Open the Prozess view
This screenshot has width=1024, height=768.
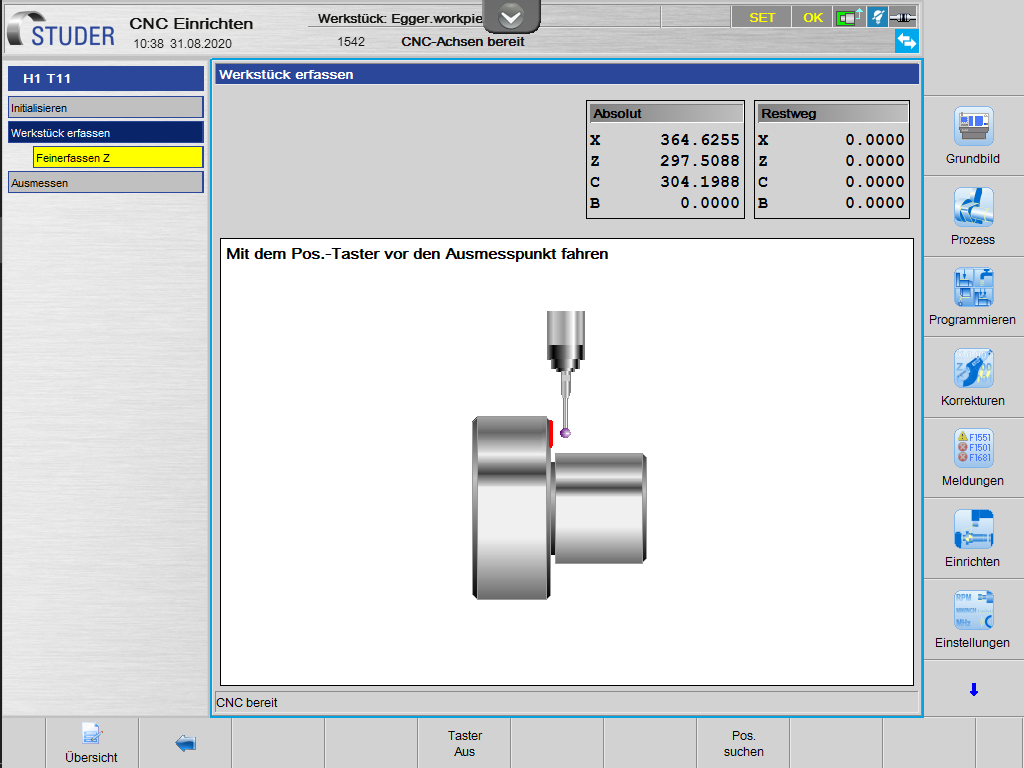973,217
